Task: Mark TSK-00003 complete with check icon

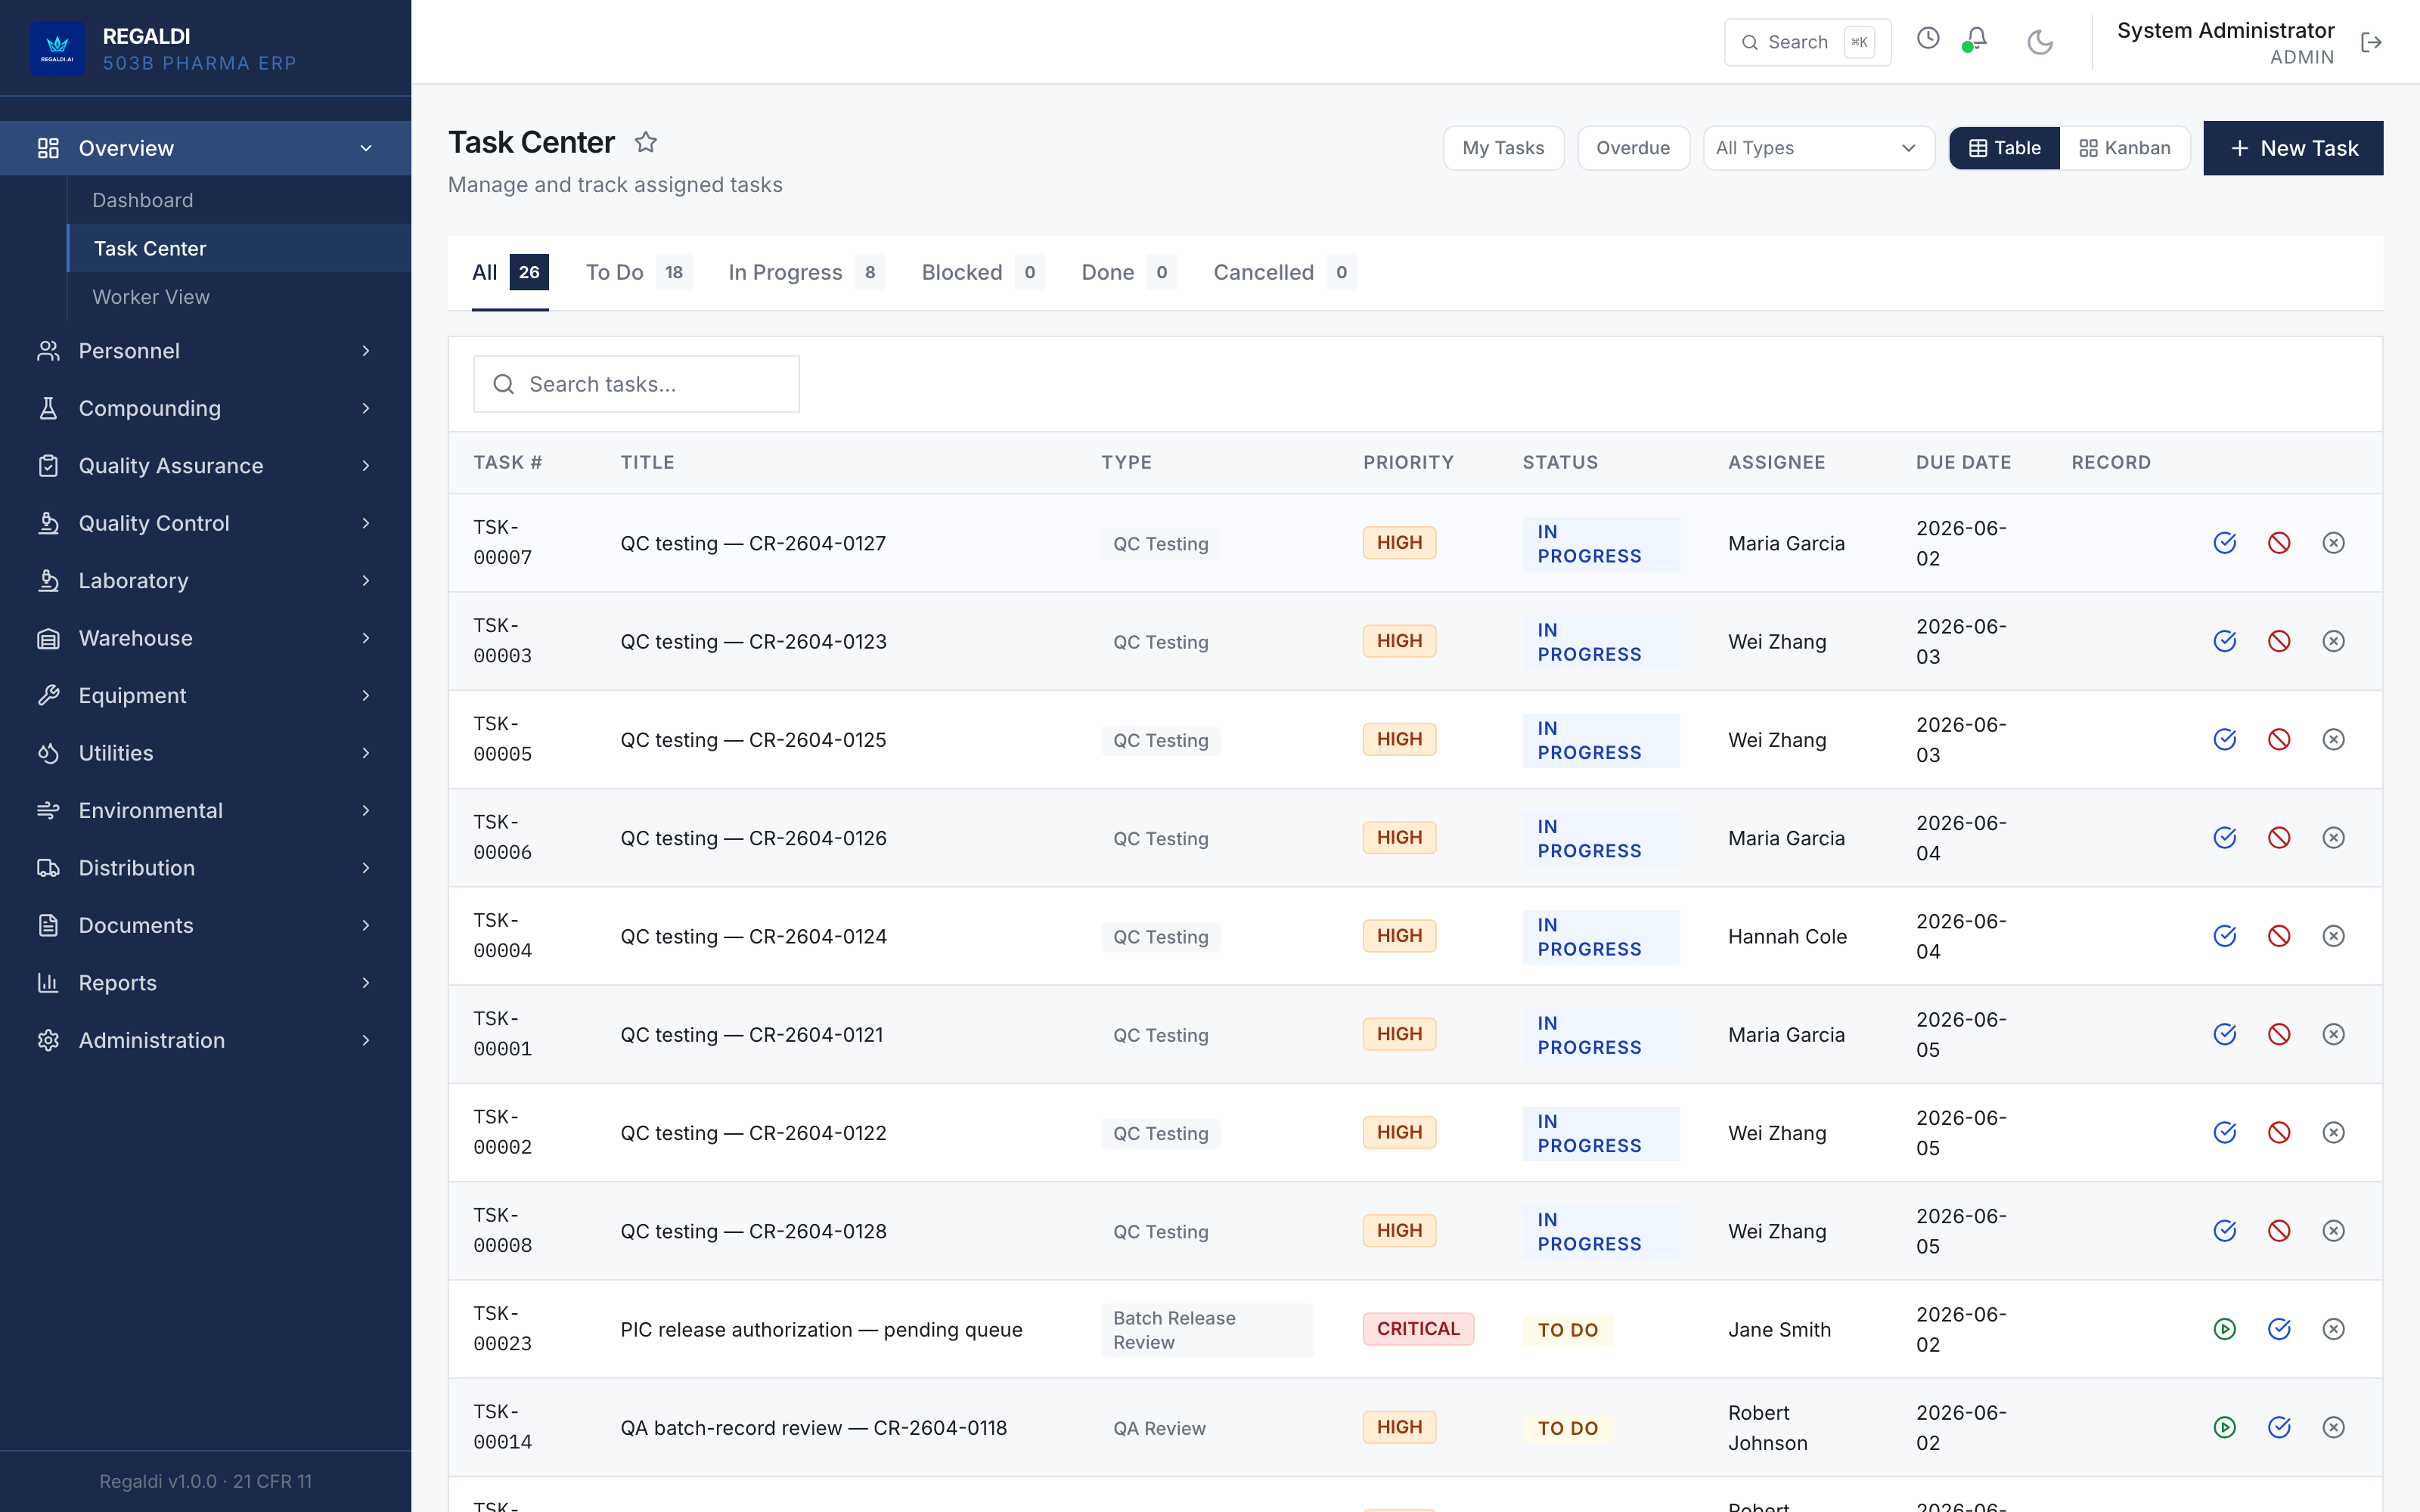Action: point(2224,641)
